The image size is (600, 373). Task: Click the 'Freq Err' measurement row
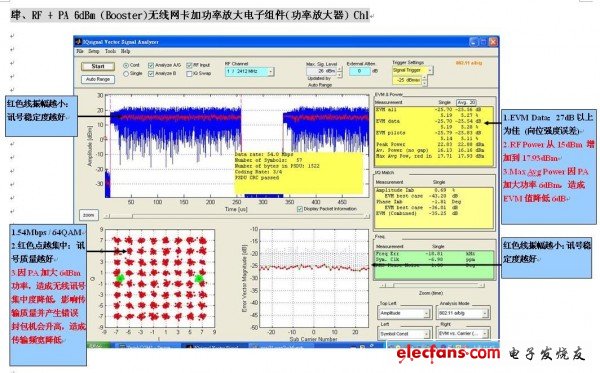click(x=426, y=254)
